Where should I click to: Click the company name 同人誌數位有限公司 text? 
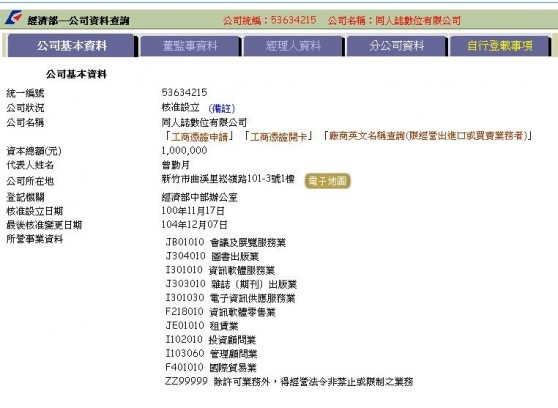204,122
